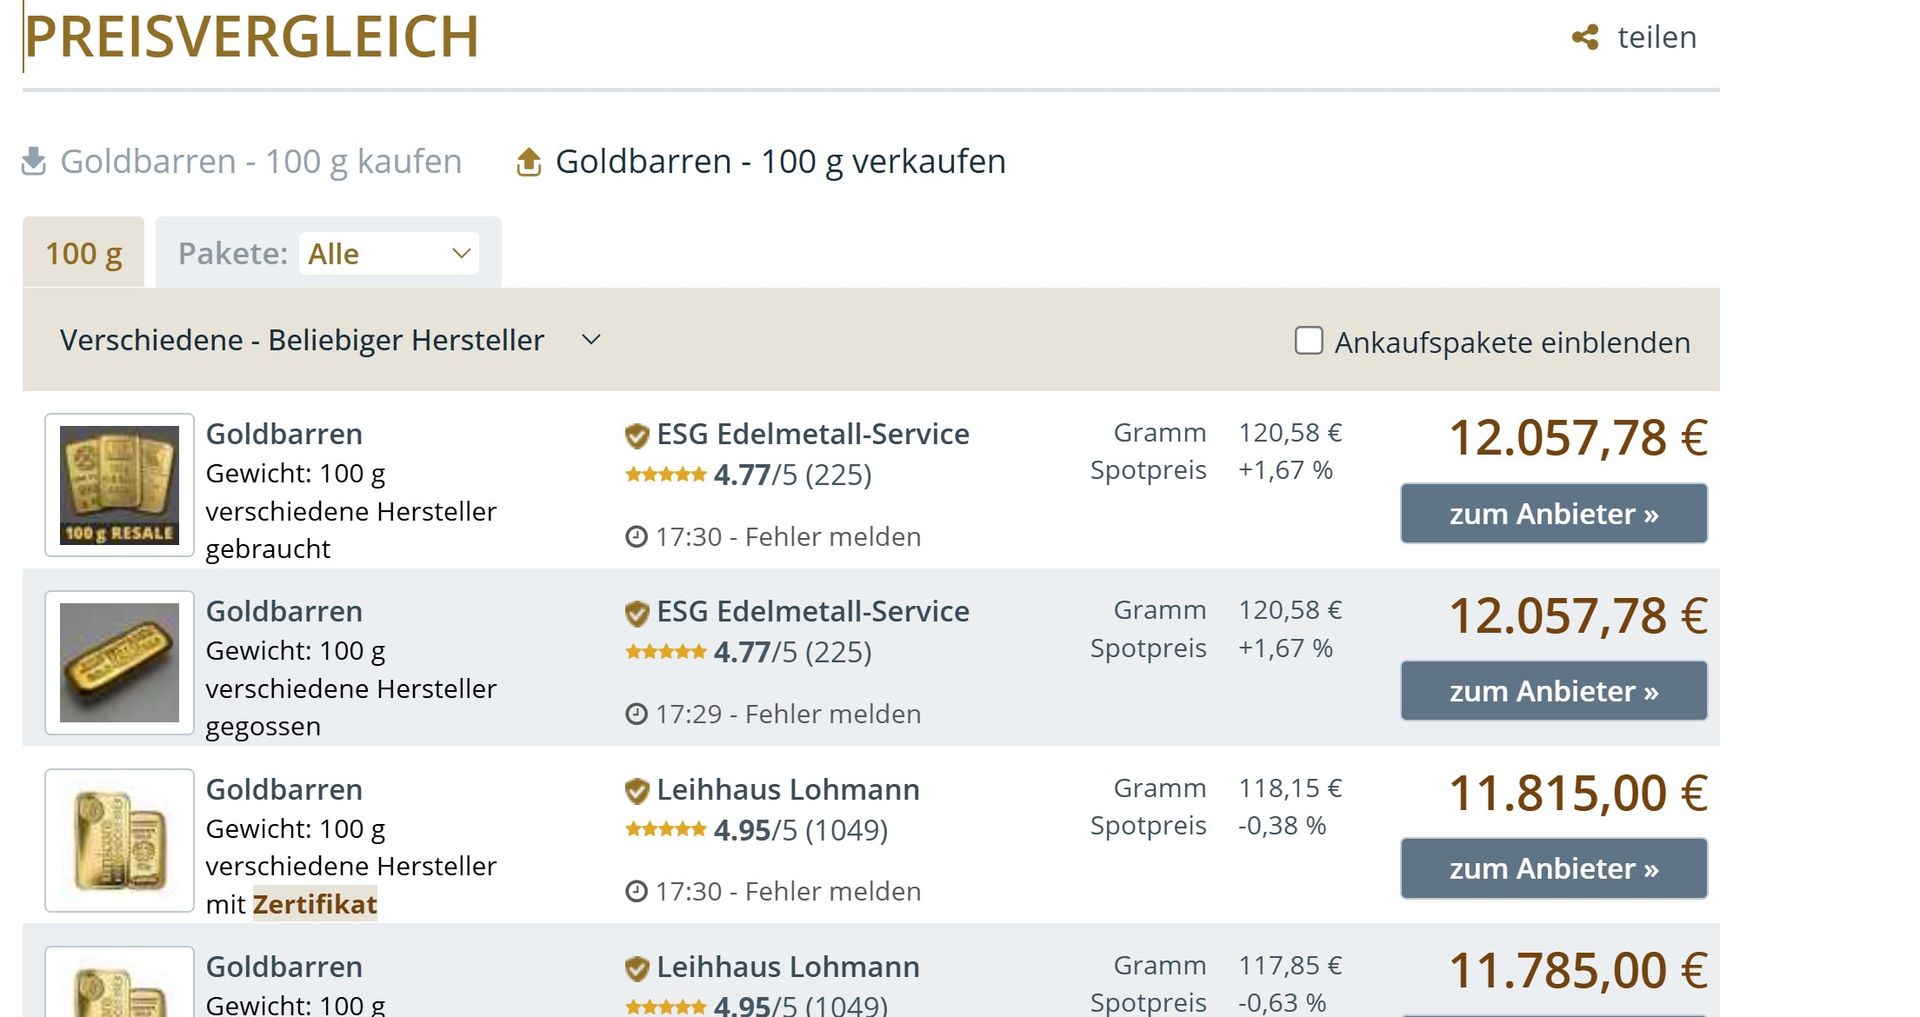Click the share icon next to teilen
Screen dimensions: 1920x1017
pos(1585,38)
